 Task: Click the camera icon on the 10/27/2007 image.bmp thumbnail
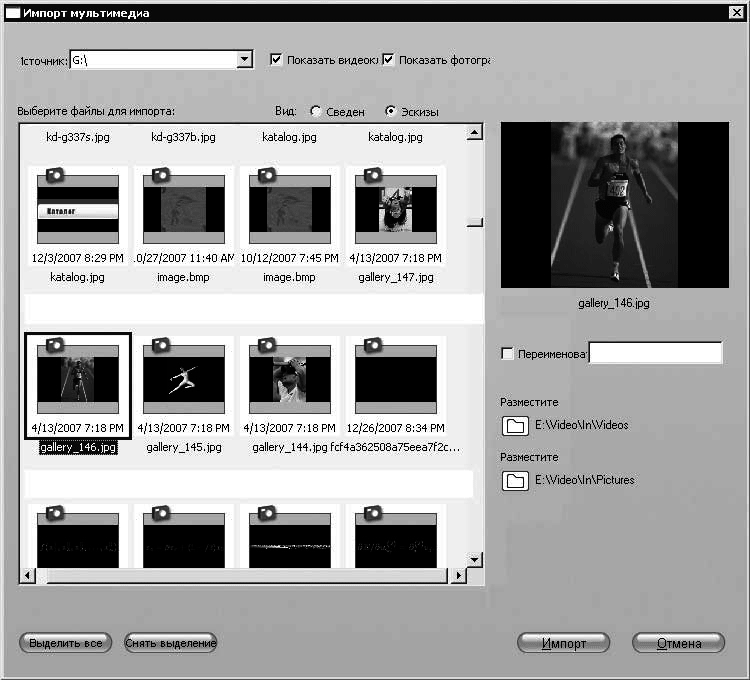161,175
